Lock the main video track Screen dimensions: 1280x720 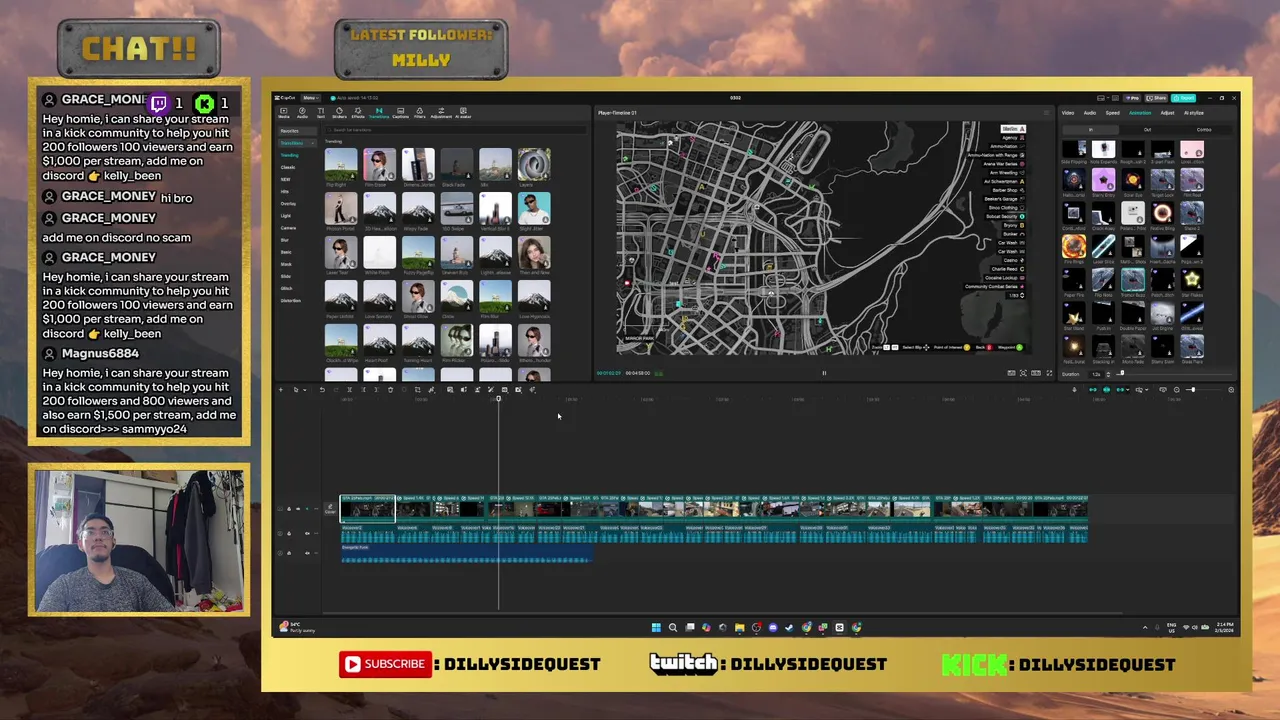pos(289,509)
